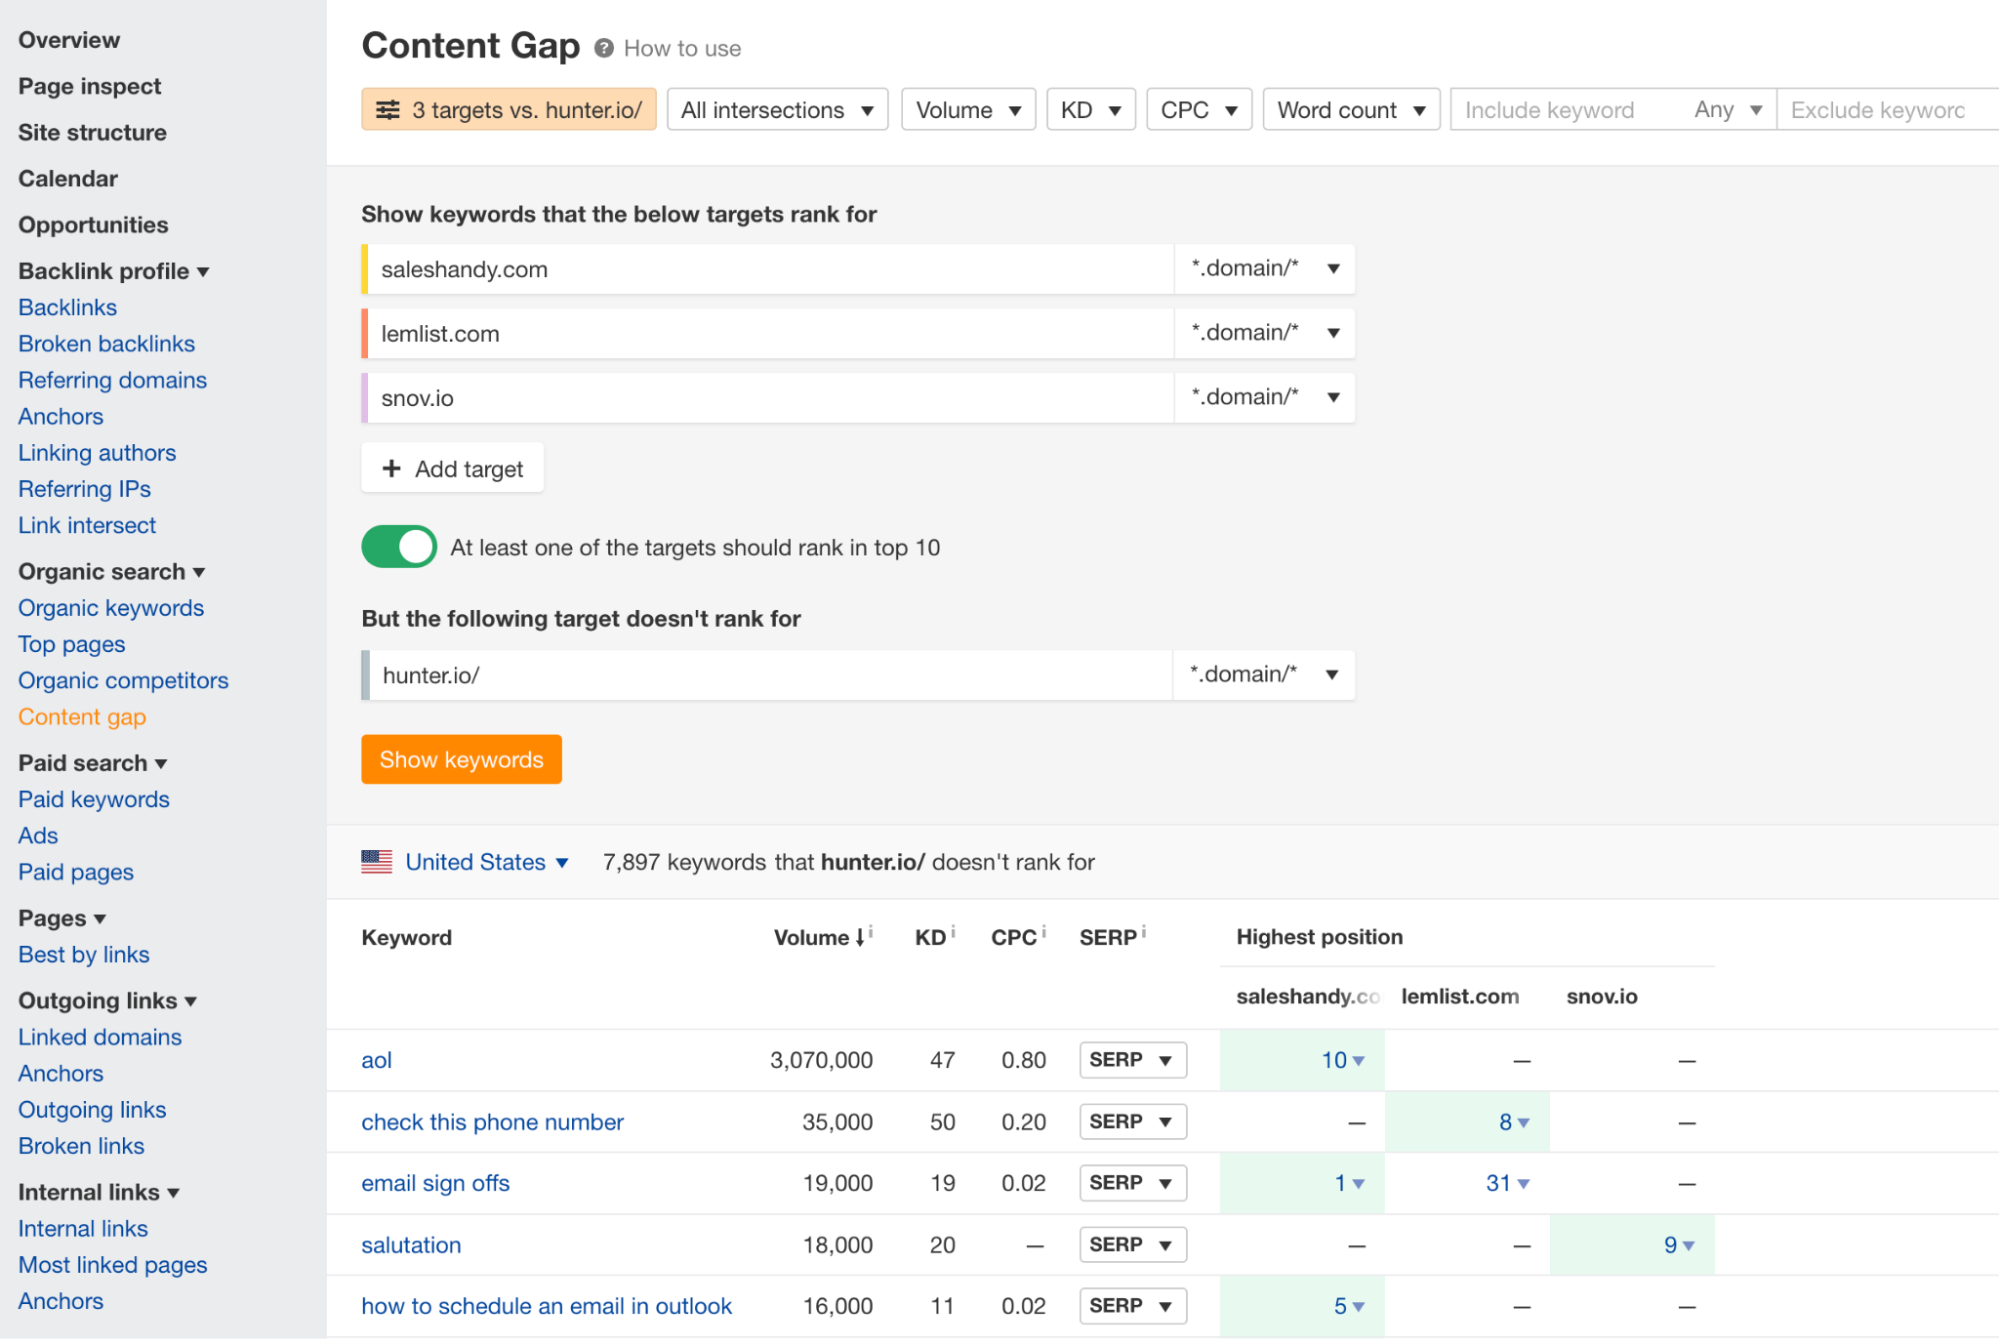Open Calendar in the sidebar

coord(68,178)
